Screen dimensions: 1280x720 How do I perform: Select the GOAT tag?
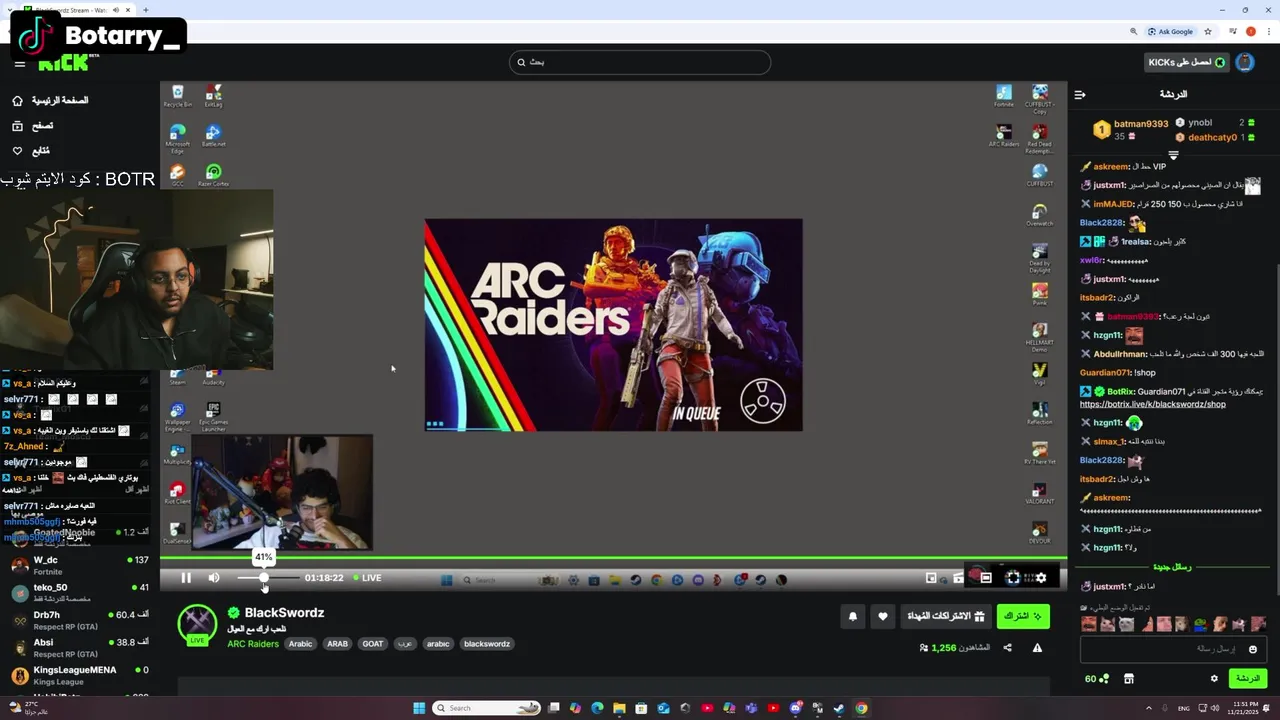pos(373,644)
